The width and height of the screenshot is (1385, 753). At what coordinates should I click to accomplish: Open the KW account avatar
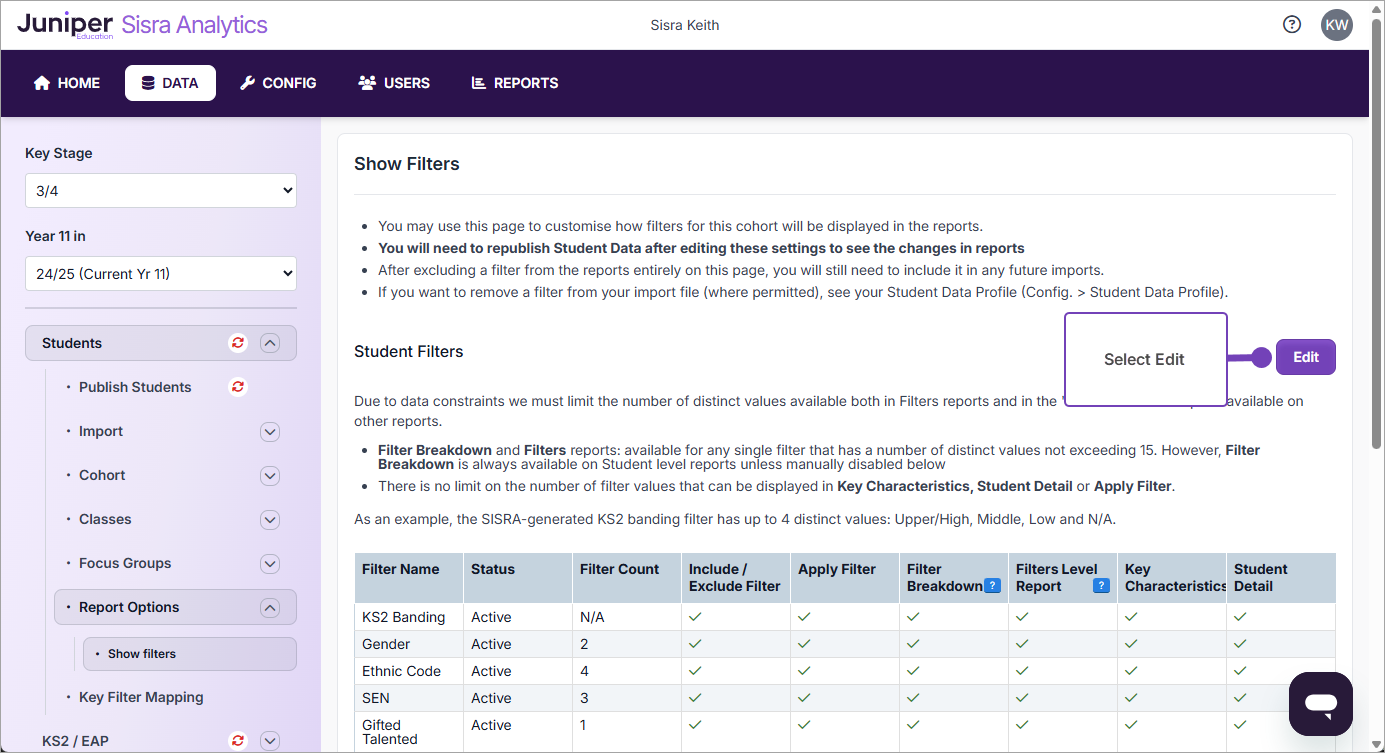click(1337, 24)
